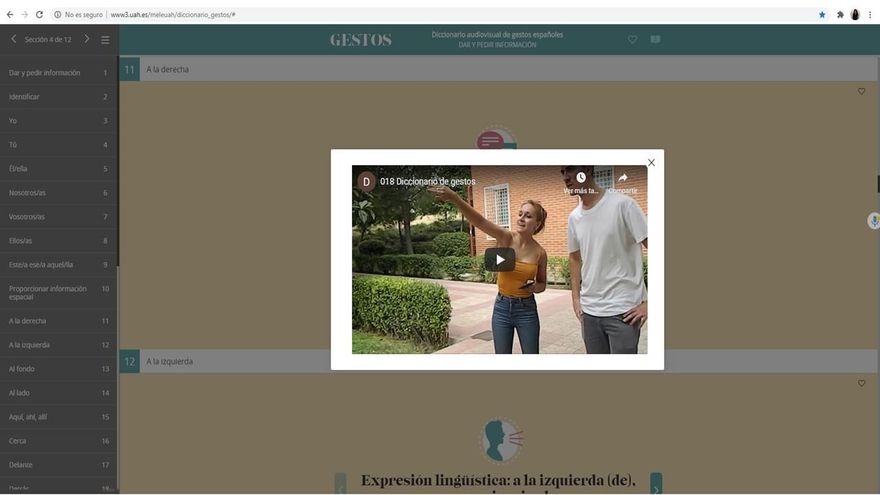Select Dar y pedir información in sidebar
880x495 pixels.
[x=58, y=73]
